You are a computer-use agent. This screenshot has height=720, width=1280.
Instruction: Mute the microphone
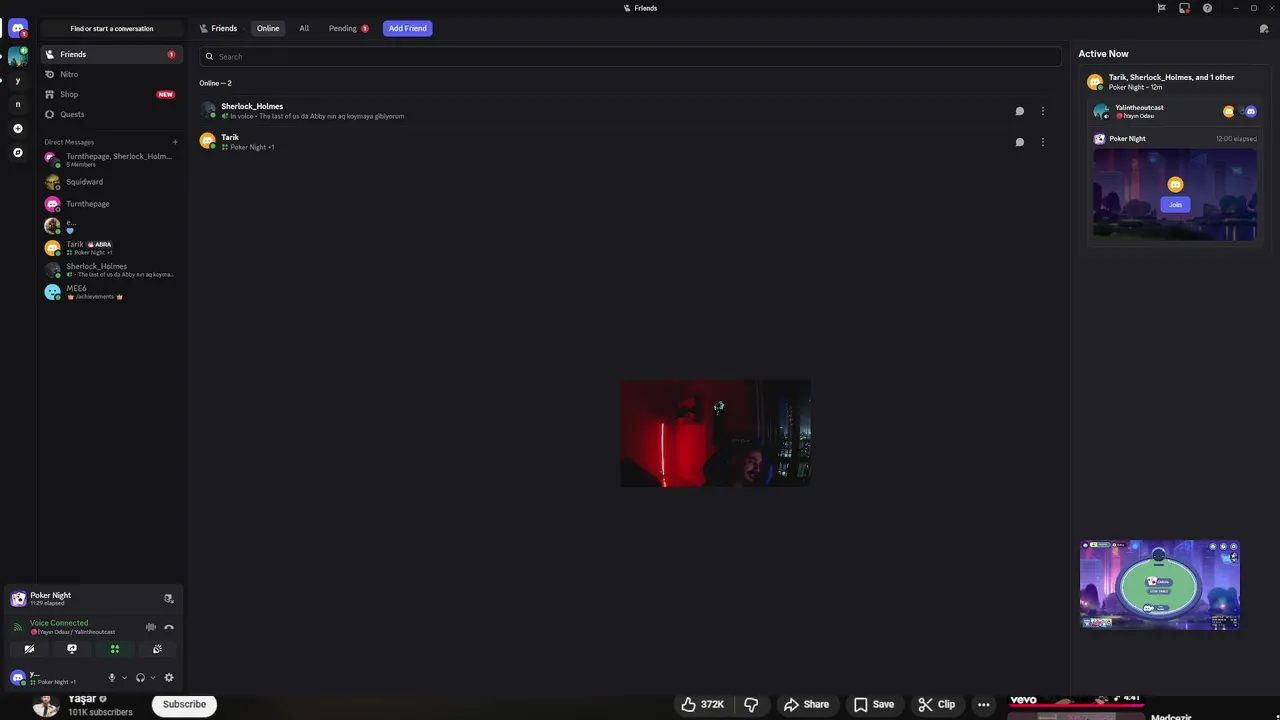click(x=112, y=677)
